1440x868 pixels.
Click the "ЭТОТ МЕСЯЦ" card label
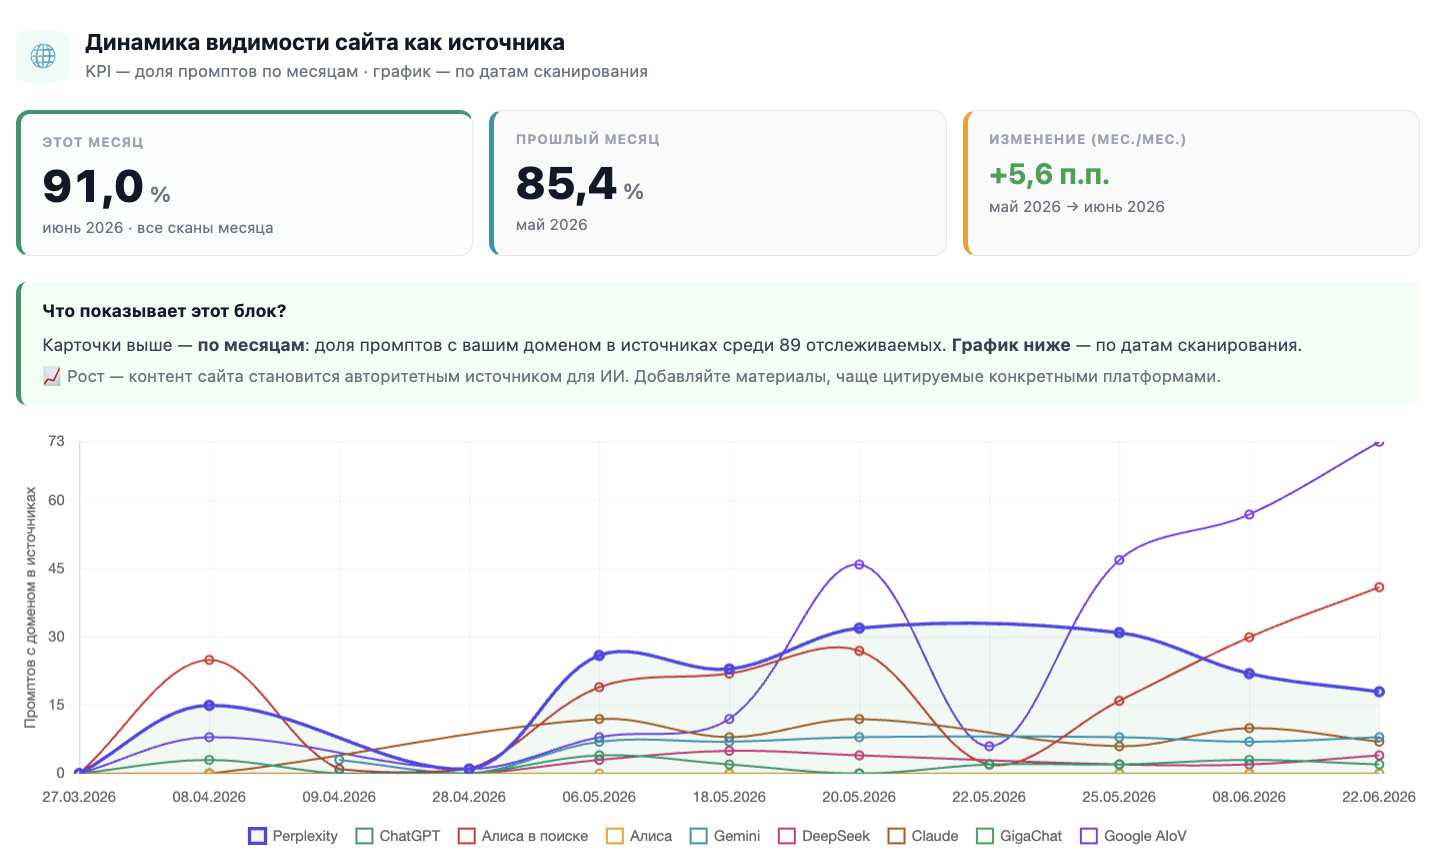93,142
